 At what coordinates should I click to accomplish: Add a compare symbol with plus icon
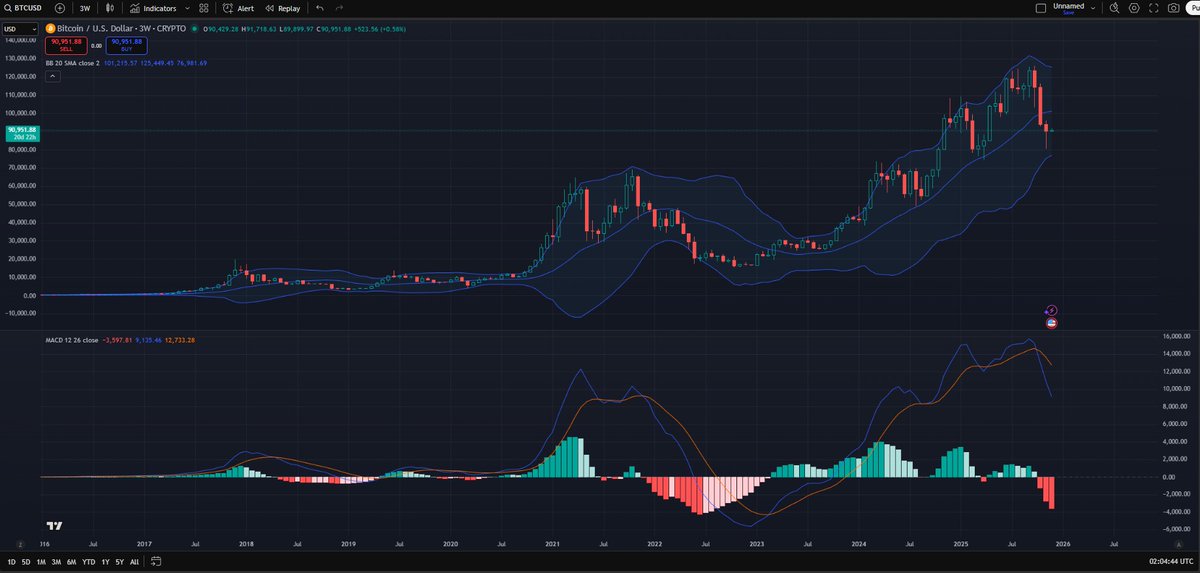click(59, 7)
